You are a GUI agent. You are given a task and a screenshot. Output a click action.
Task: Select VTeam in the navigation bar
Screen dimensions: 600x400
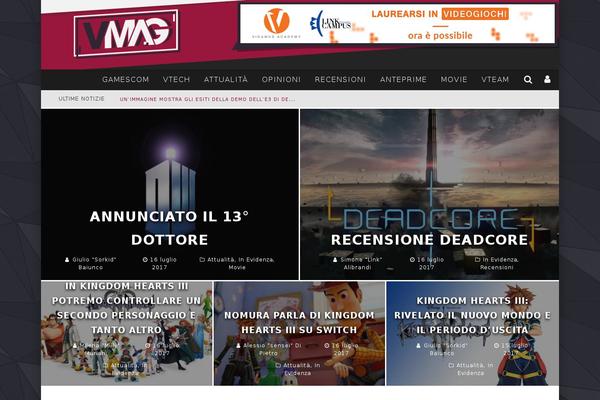coord(495,80)
